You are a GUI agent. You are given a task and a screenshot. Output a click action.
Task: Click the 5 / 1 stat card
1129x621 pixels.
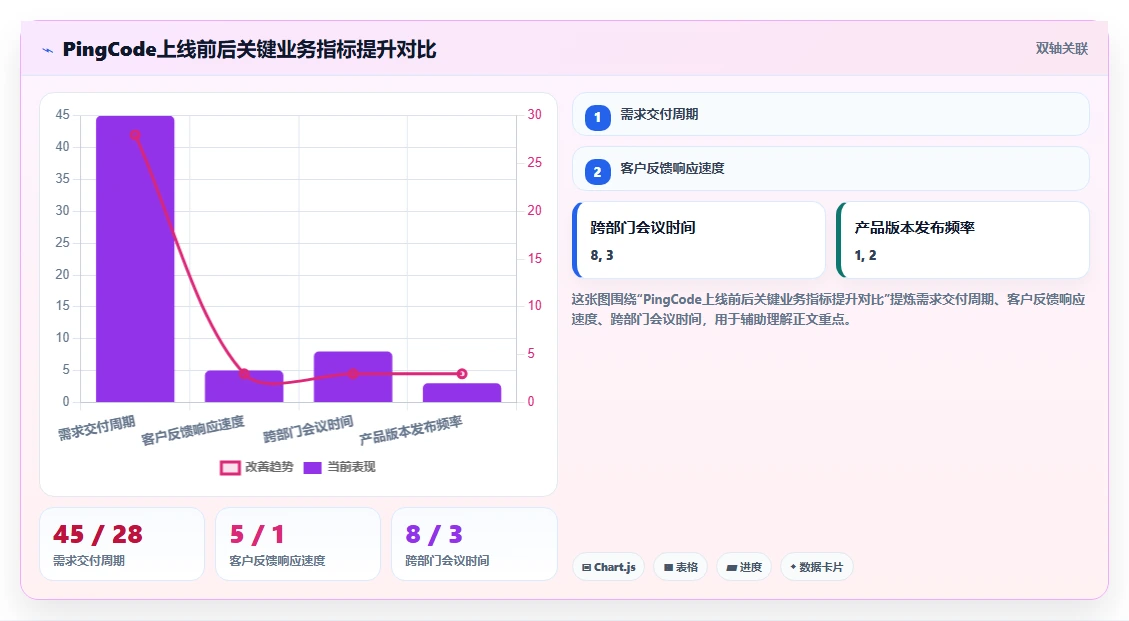point(297,544)
